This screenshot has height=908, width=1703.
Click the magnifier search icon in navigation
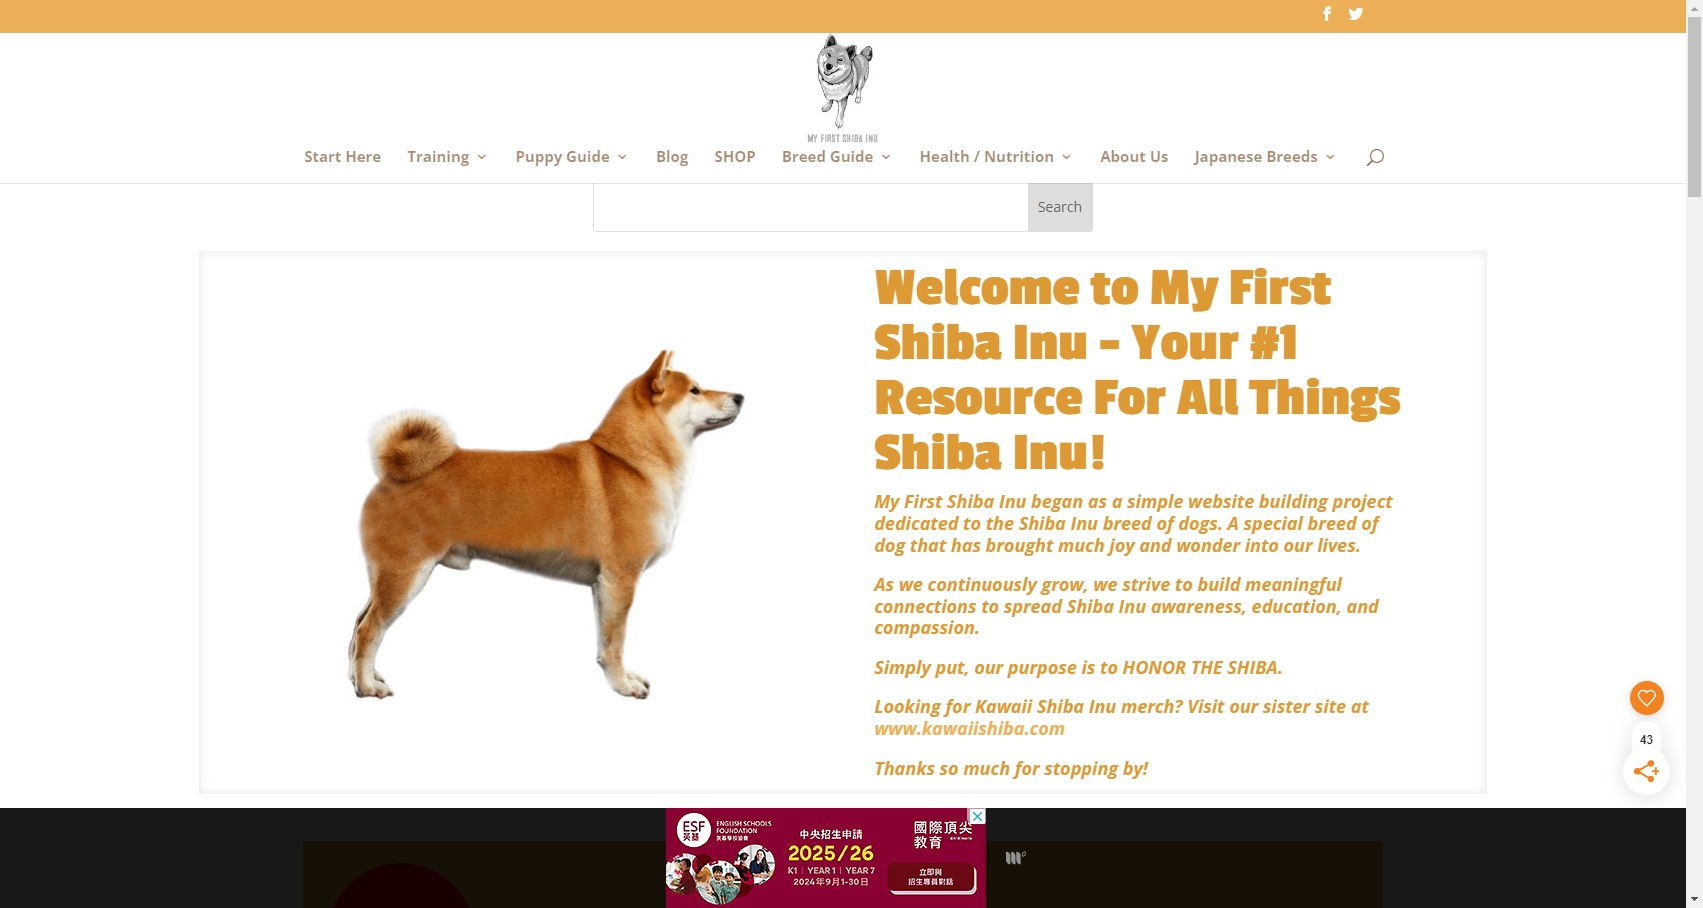(x=1375, y=157)
